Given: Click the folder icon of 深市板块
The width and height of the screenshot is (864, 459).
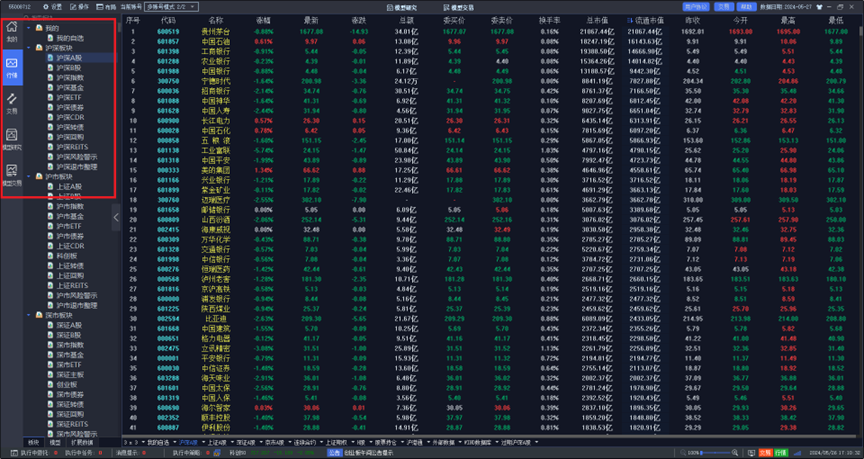Looking at the screenshot, I should [x=39, y=315].
